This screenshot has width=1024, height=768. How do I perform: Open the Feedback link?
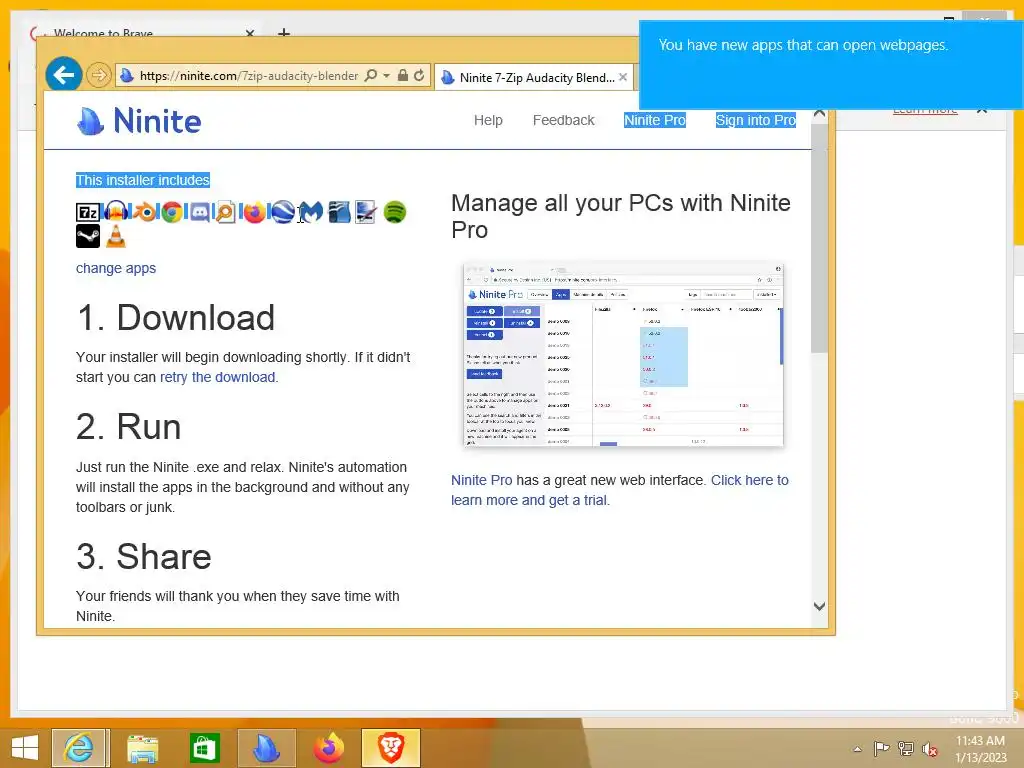point(564,120)
